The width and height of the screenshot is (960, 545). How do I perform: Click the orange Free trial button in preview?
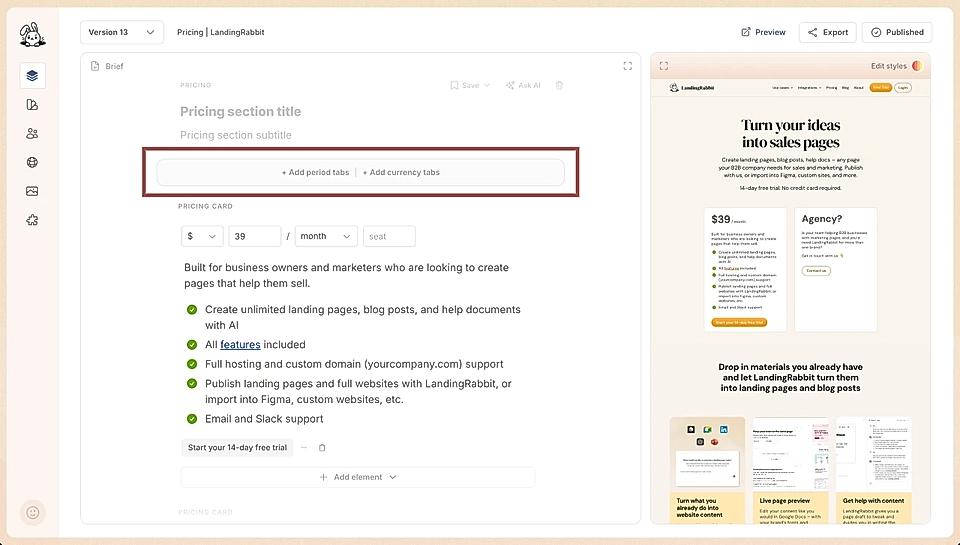[880, 88]
